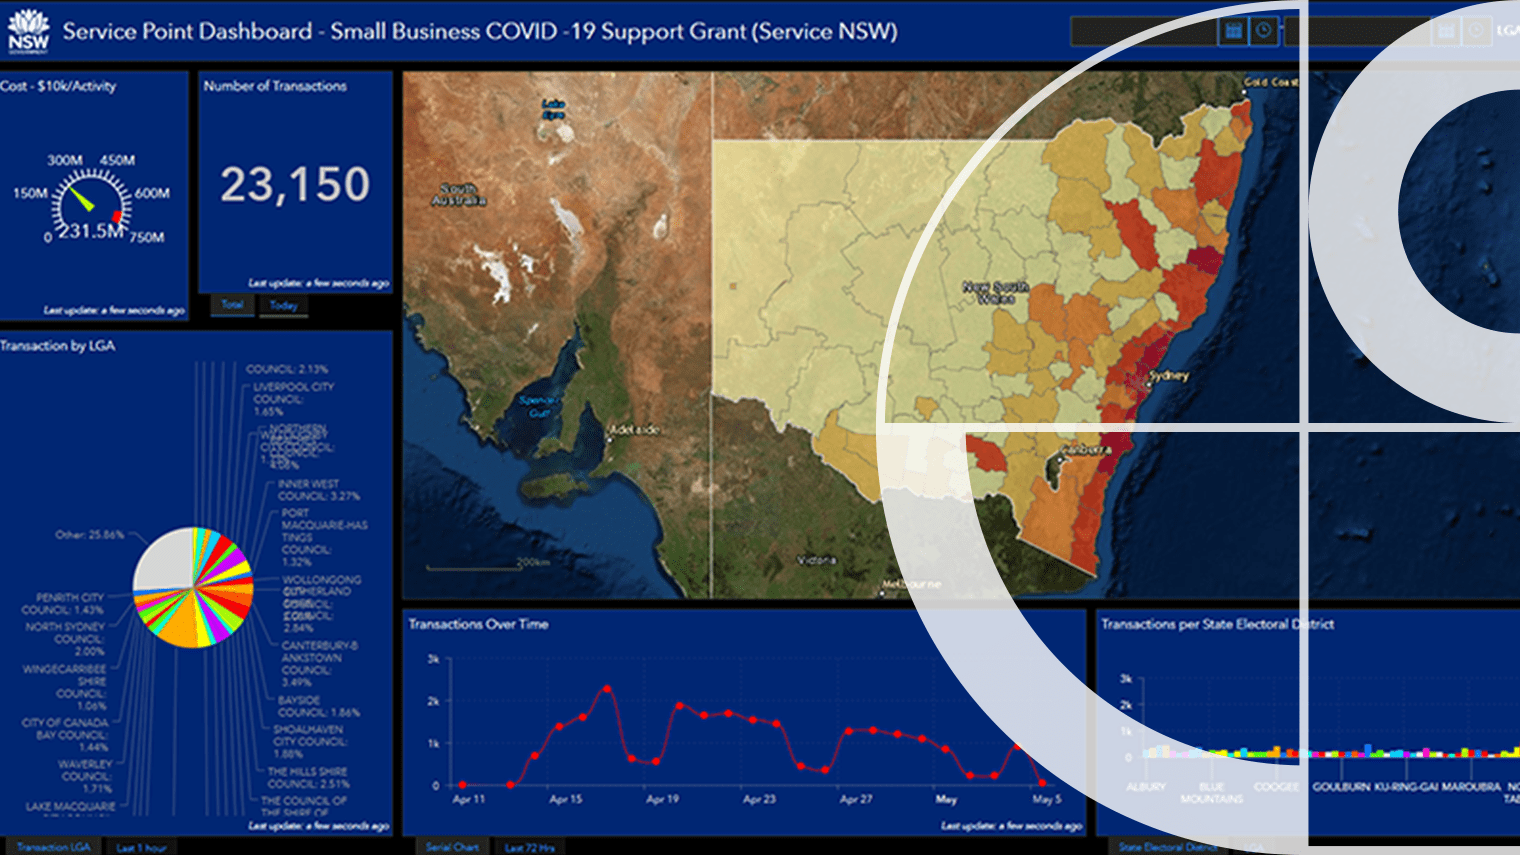
Task: Click the May 5 data point on chart
Action: 1042,783
